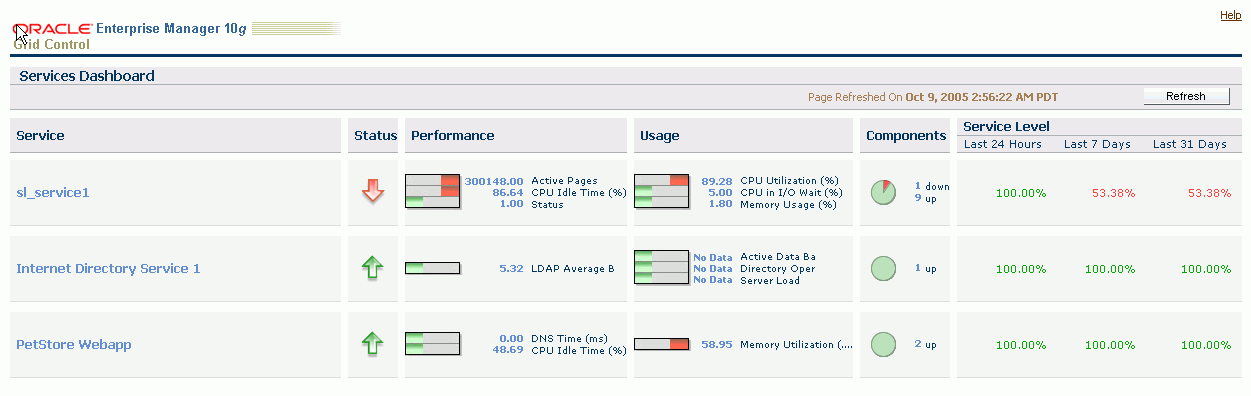Click the green up arrow for Internet Directory Service 1
The height and width of the screenshot is (396, 1251).
(x=373, y=268)
